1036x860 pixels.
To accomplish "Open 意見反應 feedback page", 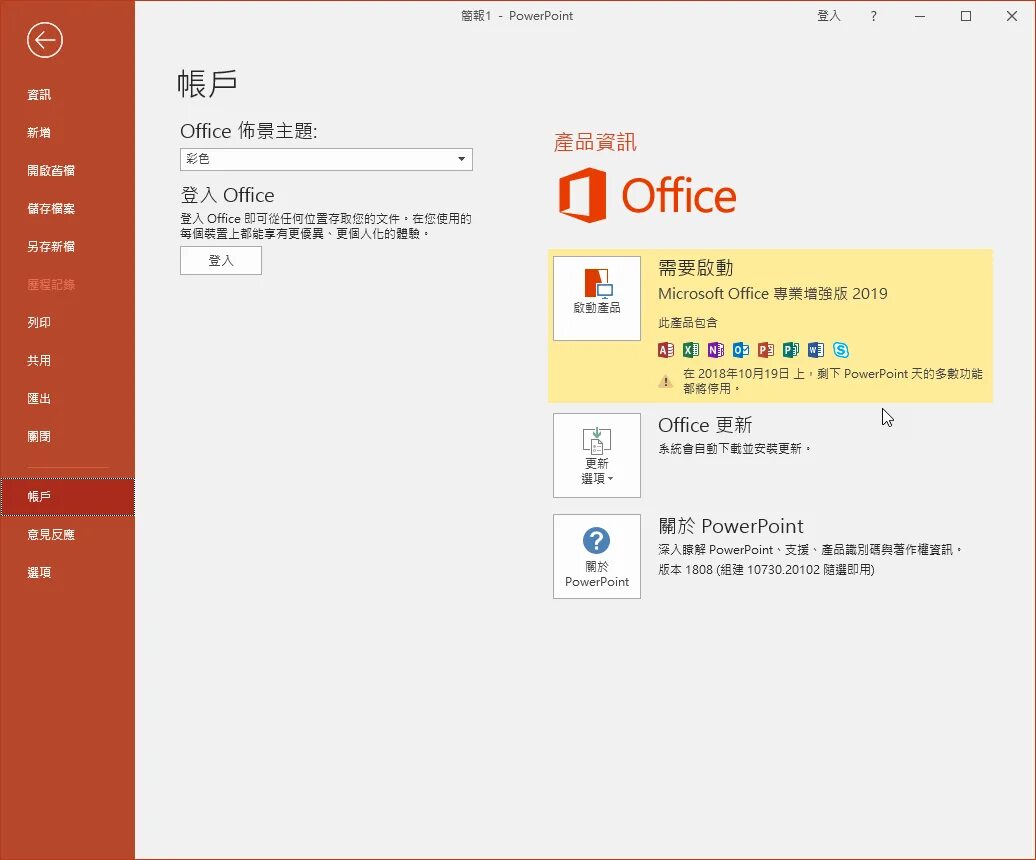I will pos(51,534).
